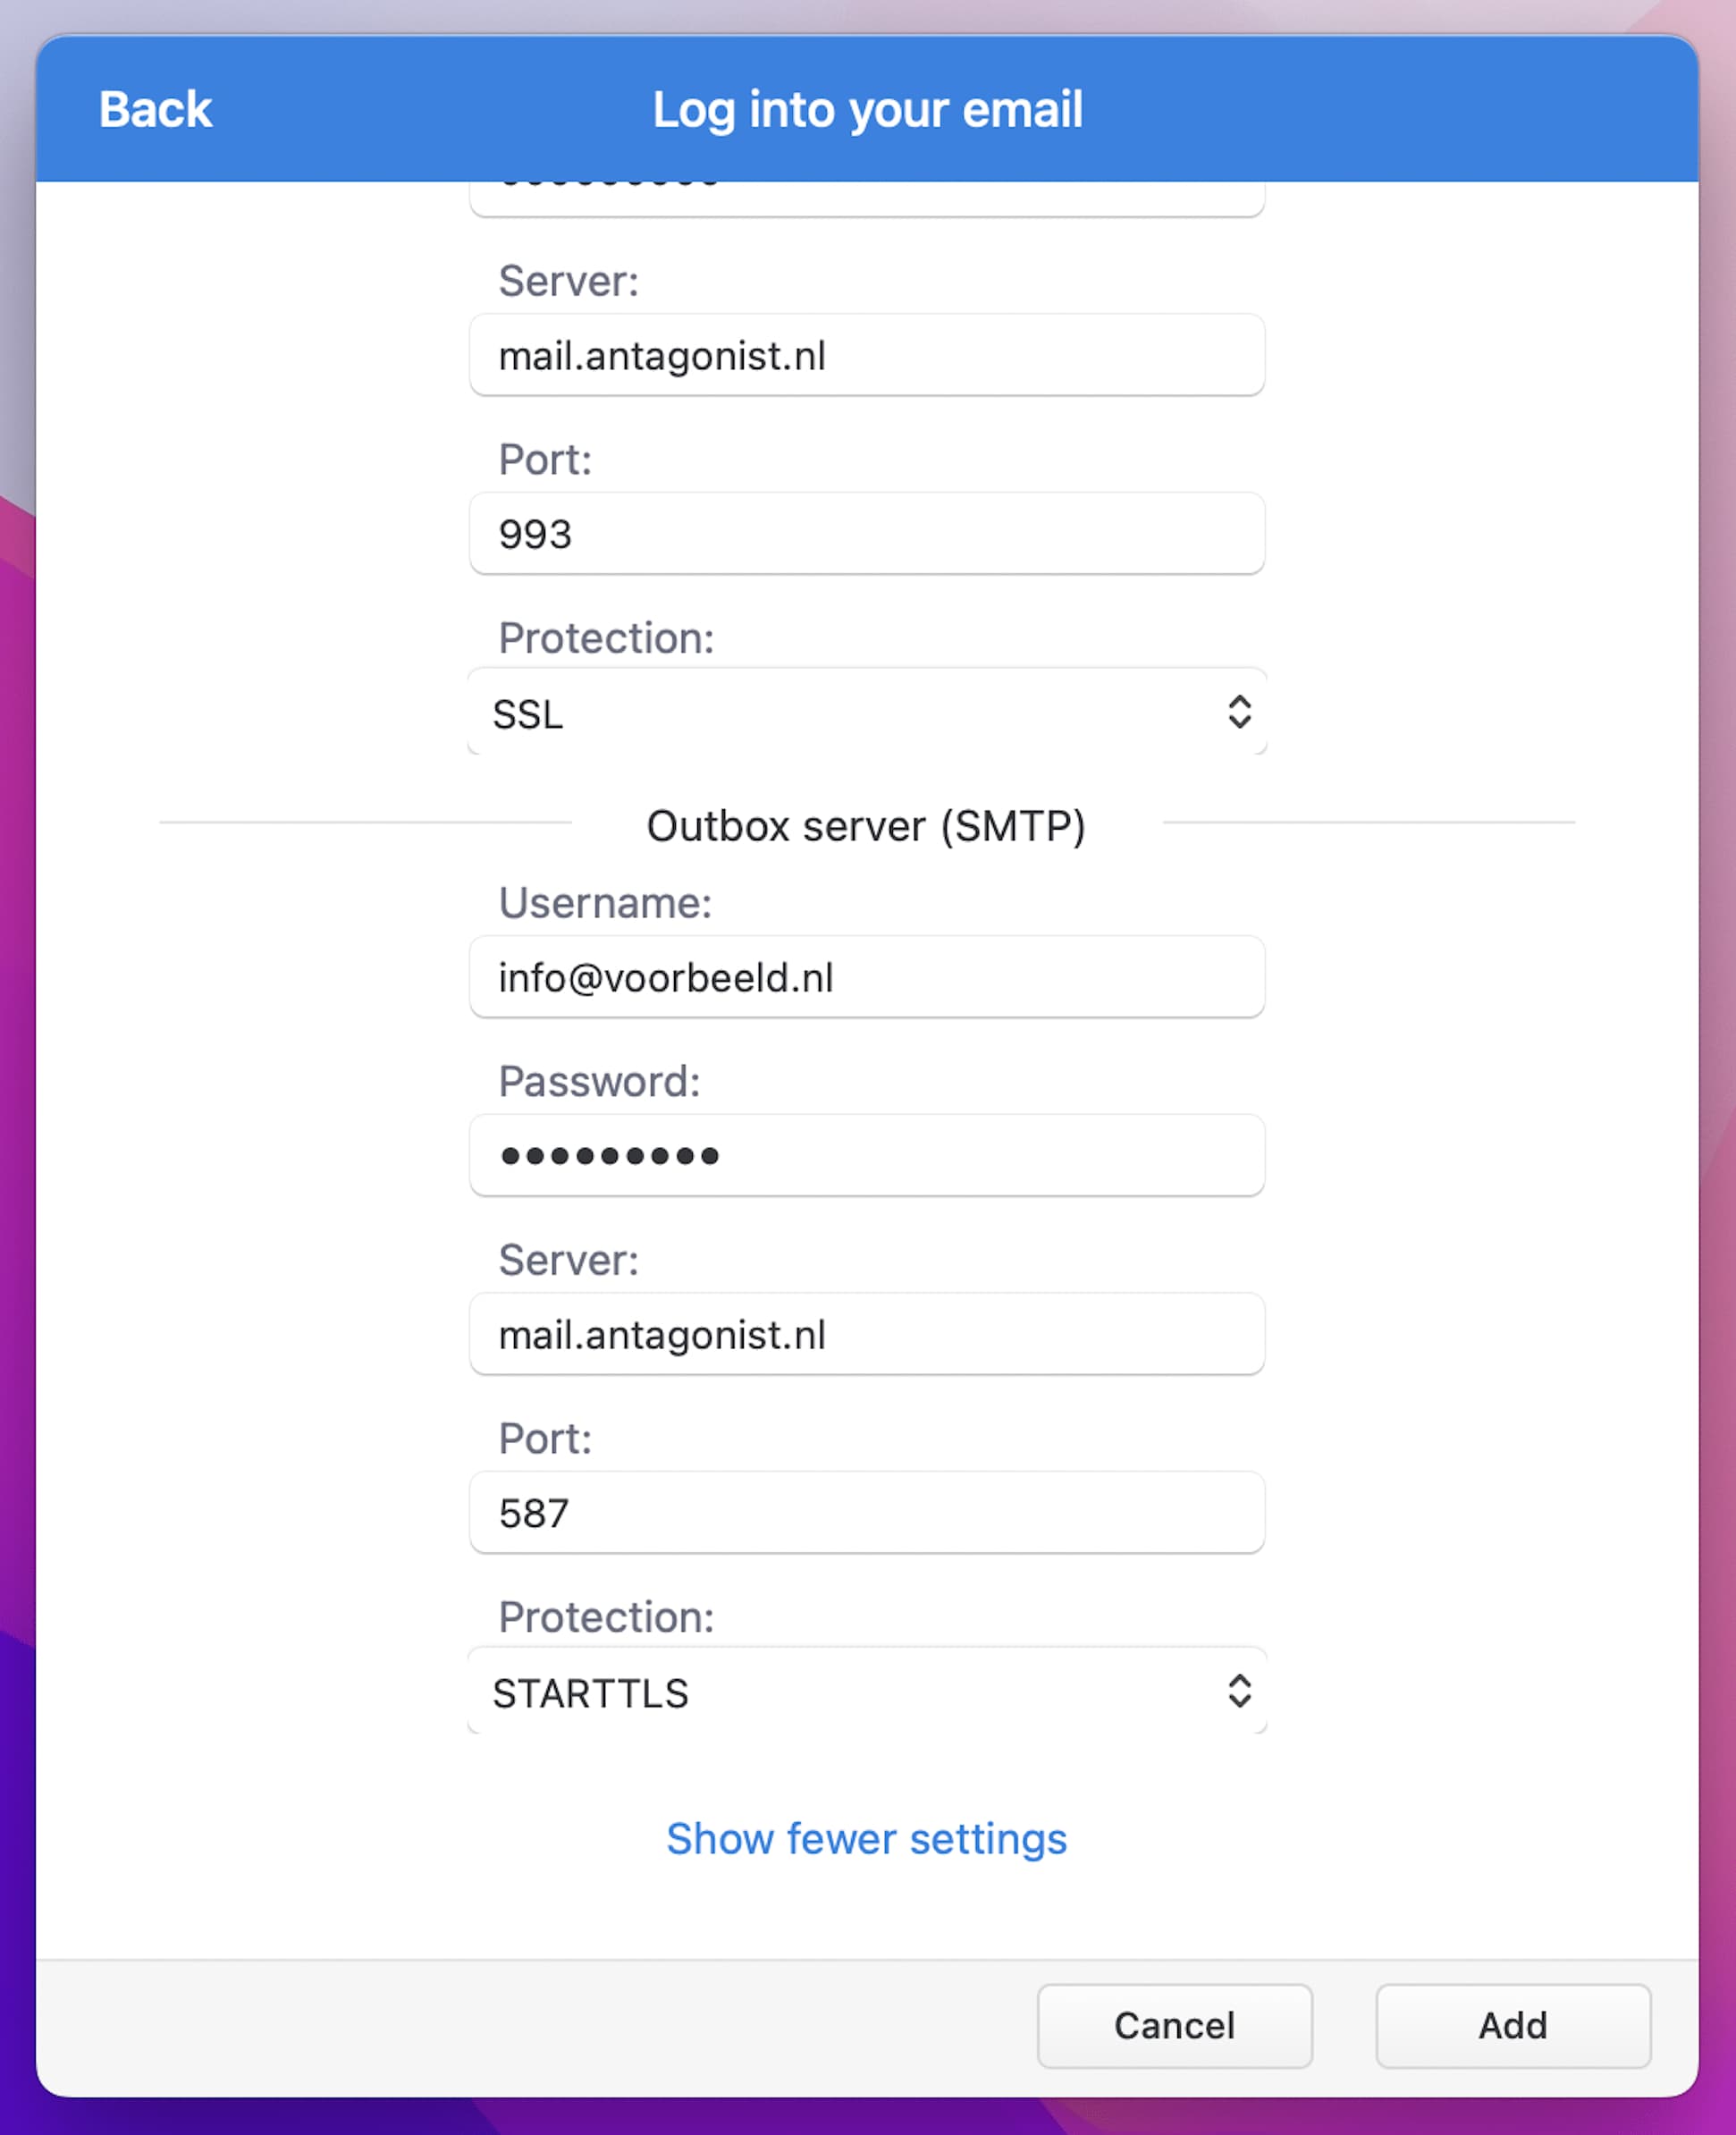
Task: Open the SSL protection dropdown
Action: pos(867,712)
